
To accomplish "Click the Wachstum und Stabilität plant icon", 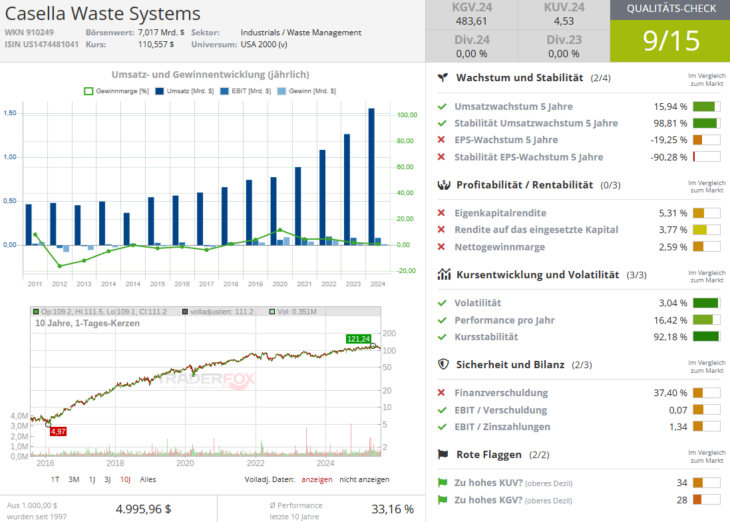I will tap(443, 78).
